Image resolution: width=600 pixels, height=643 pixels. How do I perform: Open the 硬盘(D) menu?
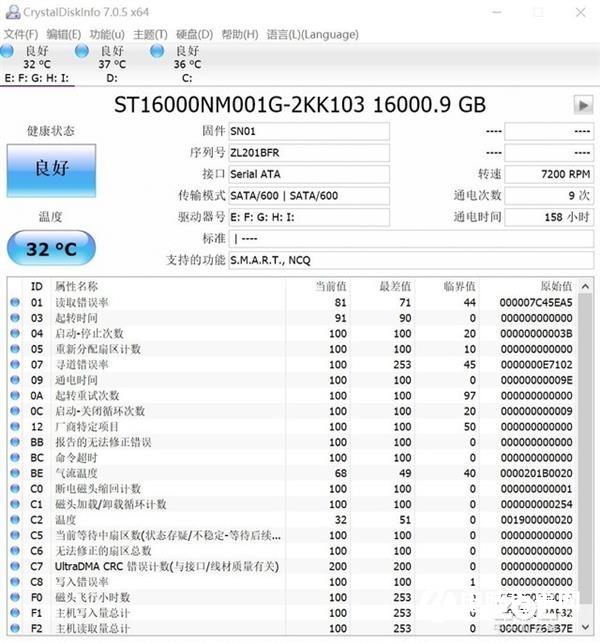click(x=194, y=34)
